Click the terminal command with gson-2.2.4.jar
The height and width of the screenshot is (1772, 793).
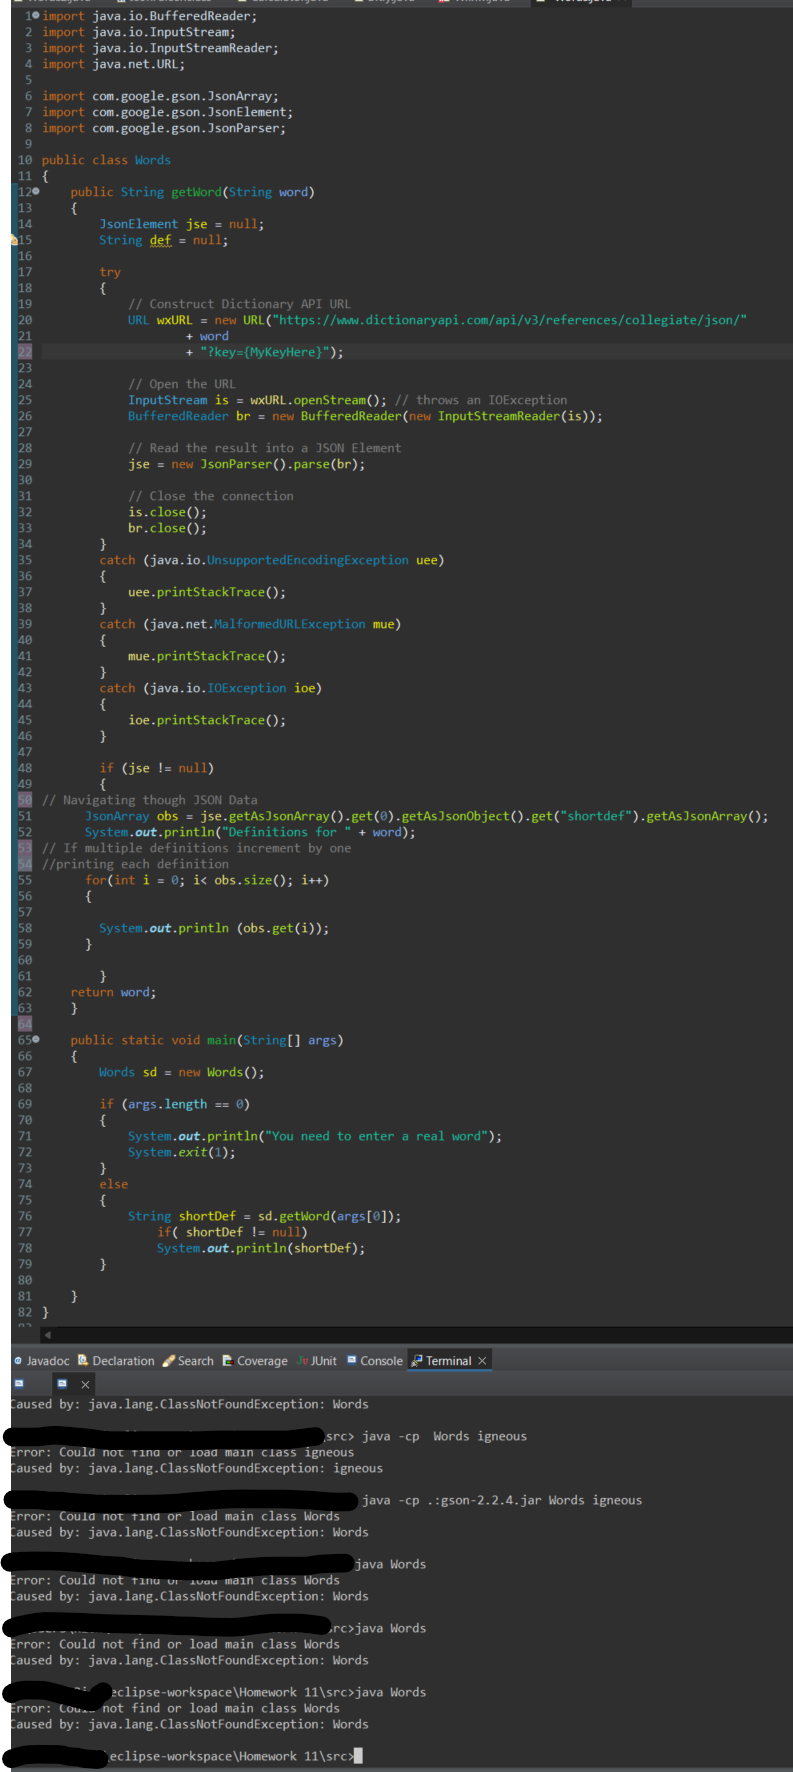502,1500
